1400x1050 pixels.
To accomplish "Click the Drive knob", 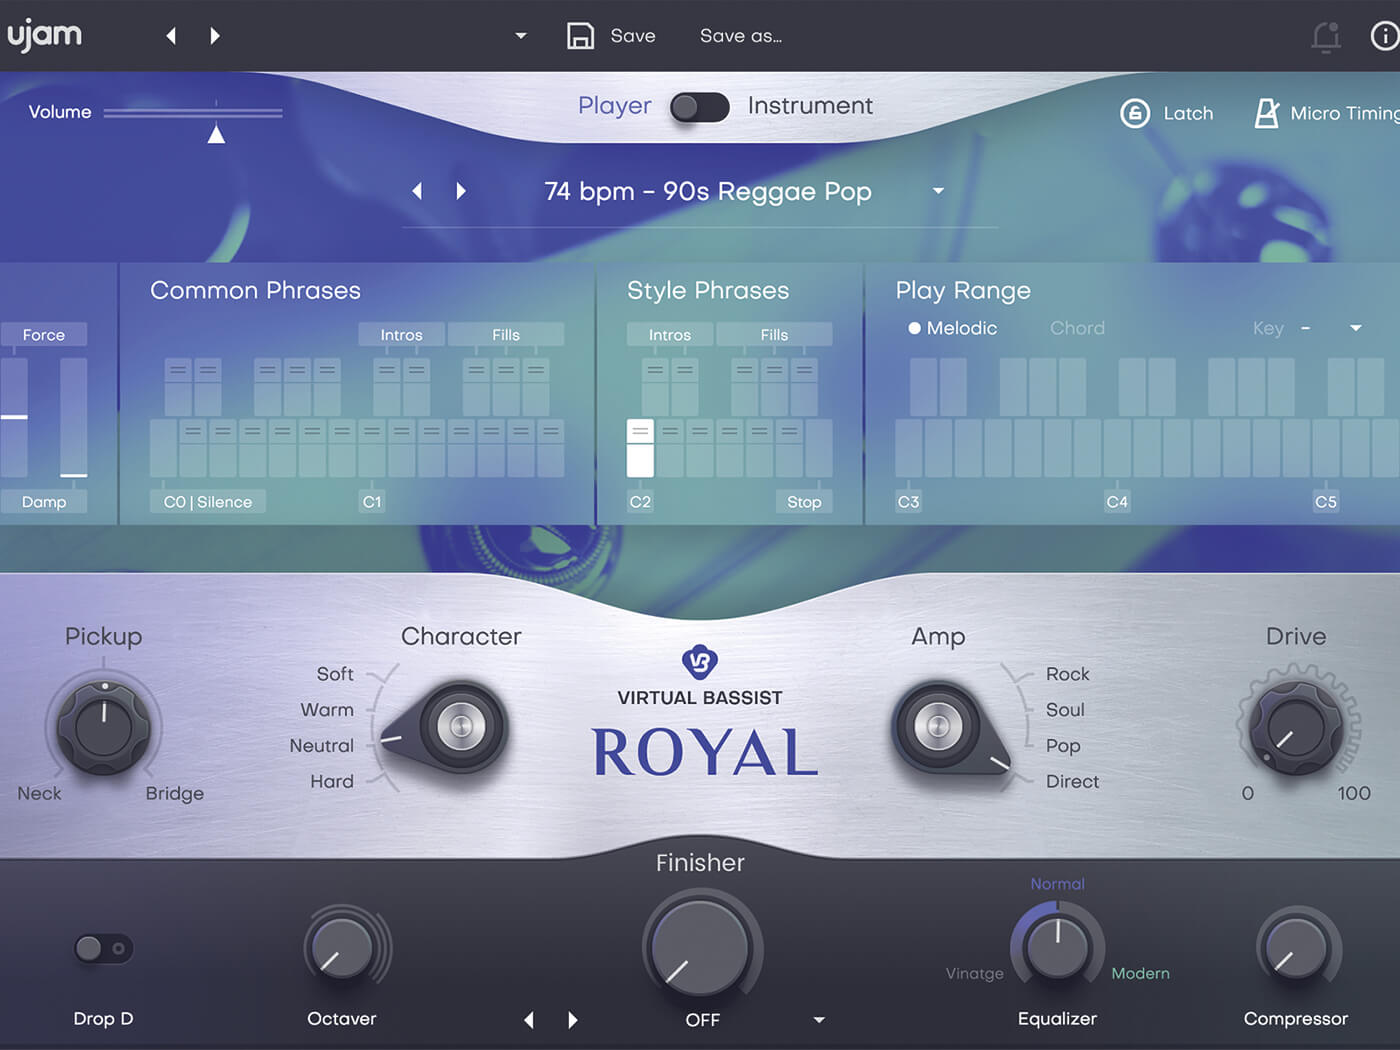I will pos(1295,727).
